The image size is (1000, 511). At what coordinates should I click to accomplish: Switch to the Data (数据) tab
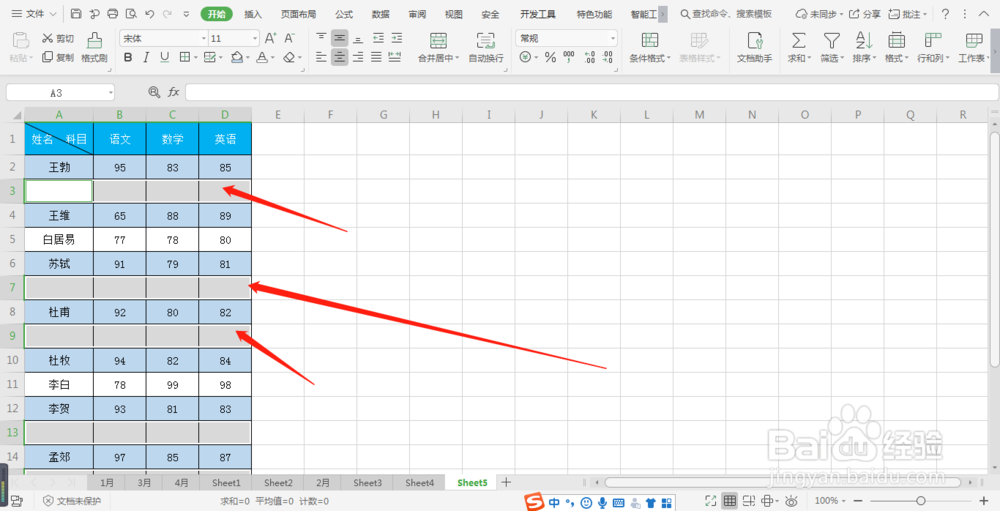pos(381,14)
